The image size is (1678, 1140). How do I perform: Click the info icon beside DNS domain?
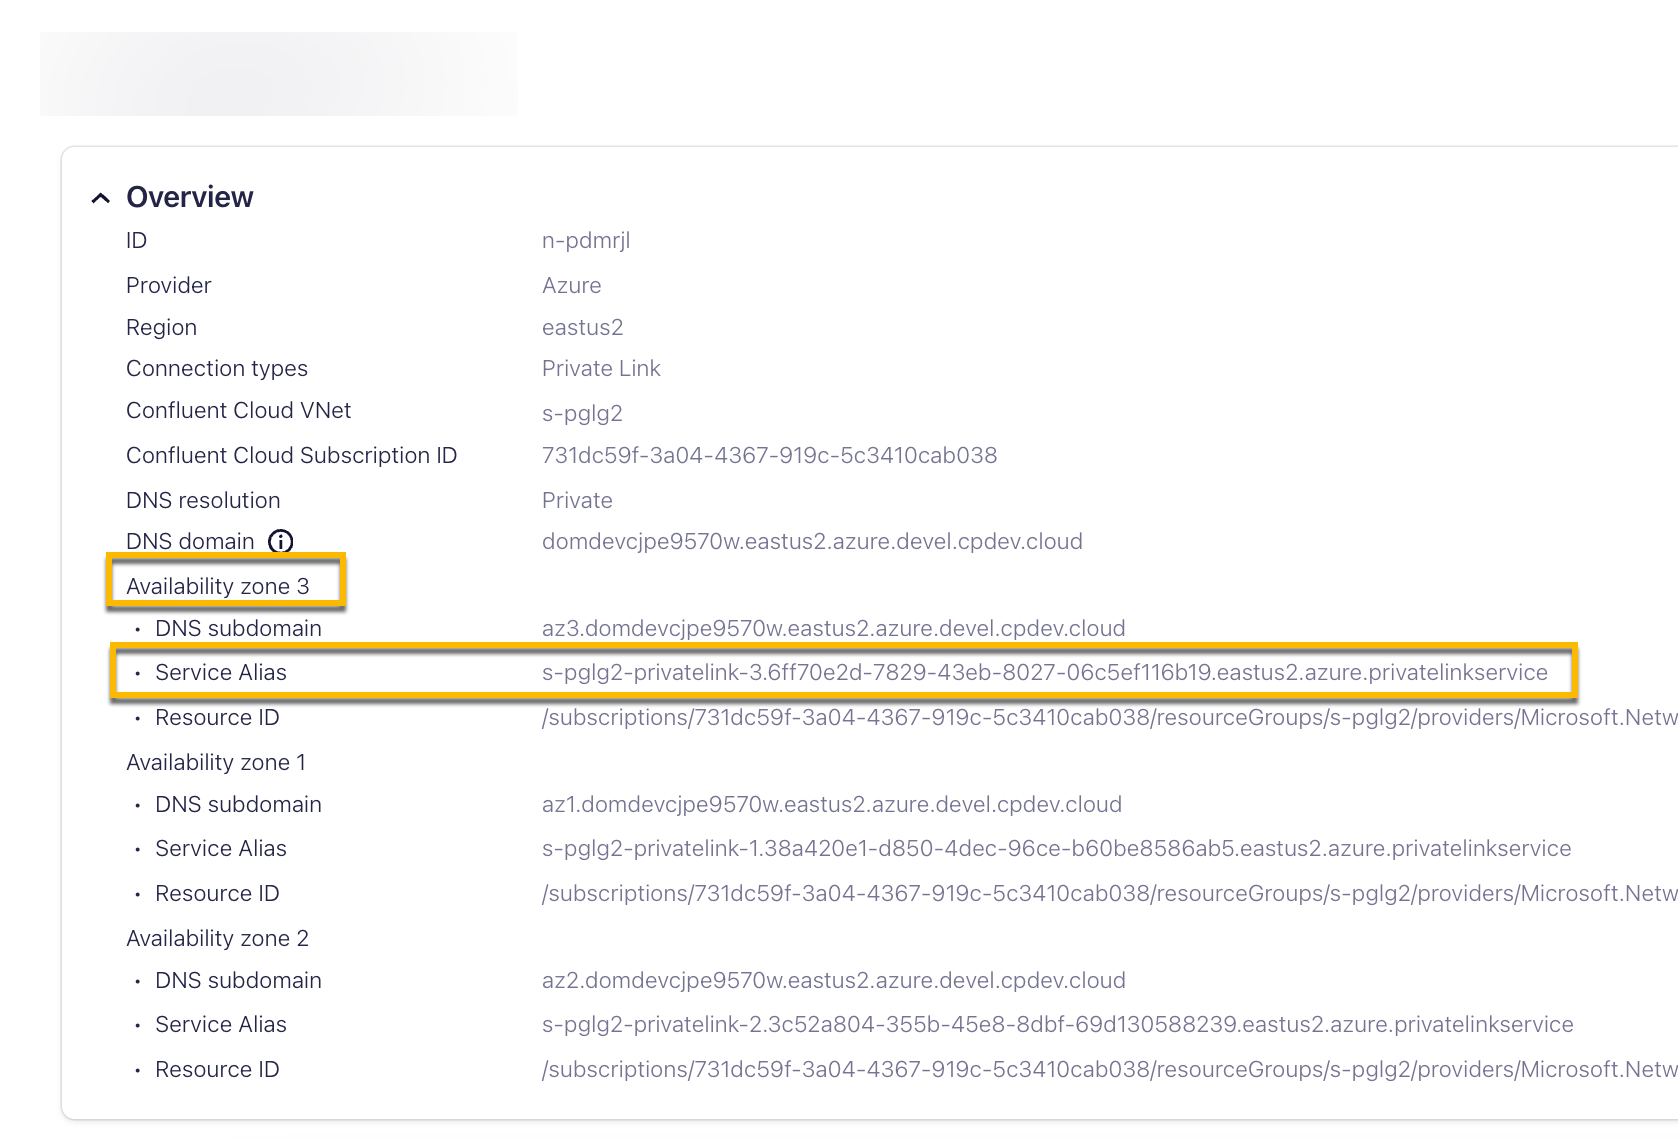tap(281, 542)
